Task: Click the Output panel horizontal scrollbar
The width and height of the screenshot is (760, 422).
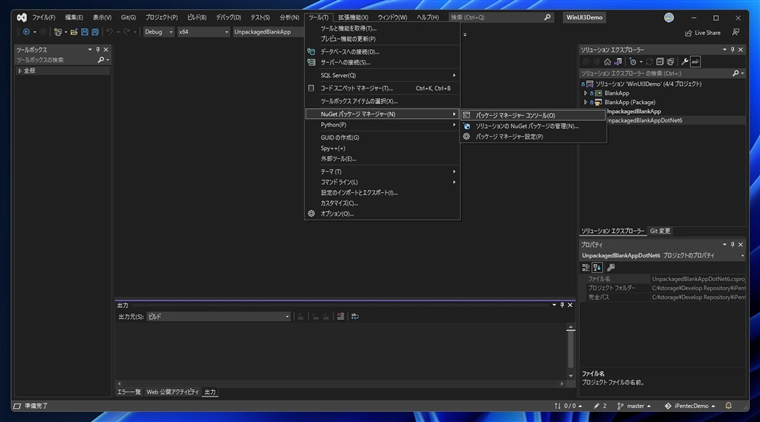Action: [341, 383]
